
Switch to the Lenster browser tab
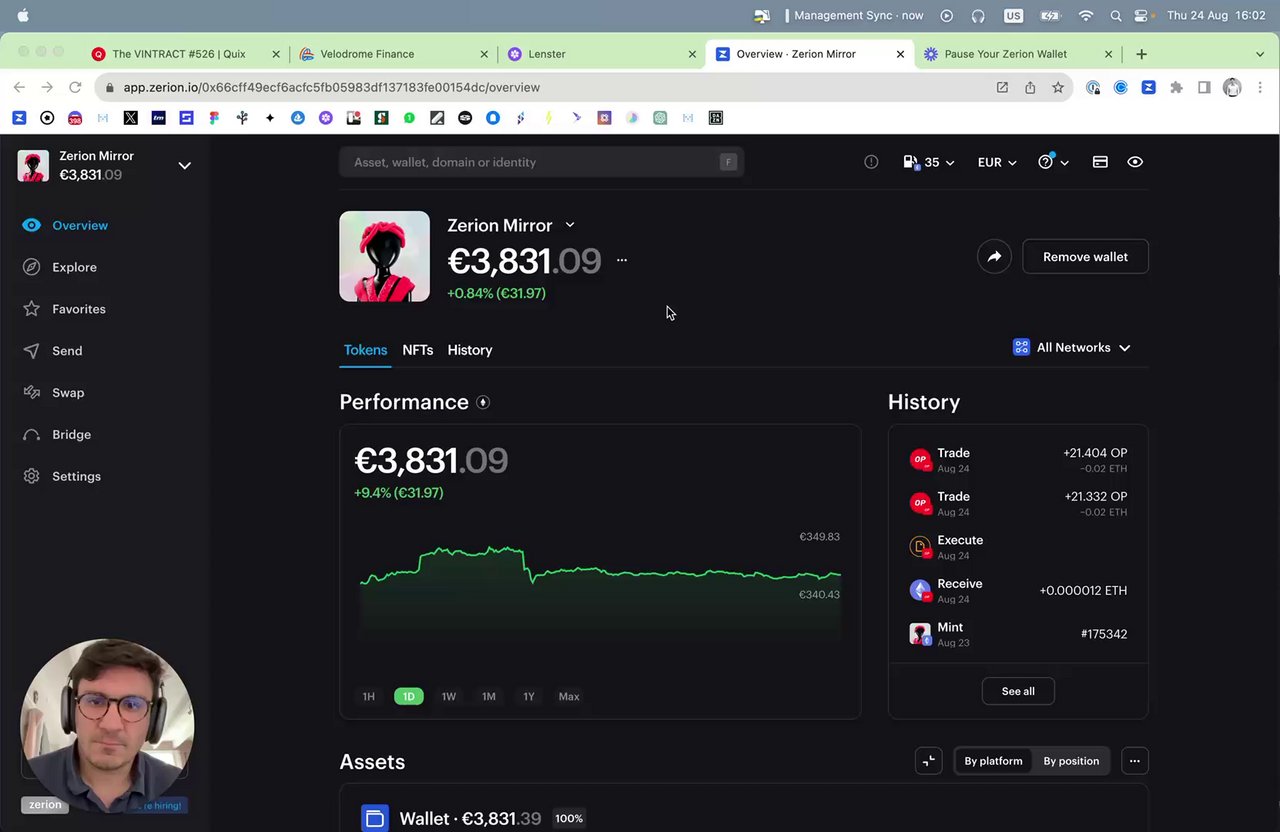(x=601, y=54)
